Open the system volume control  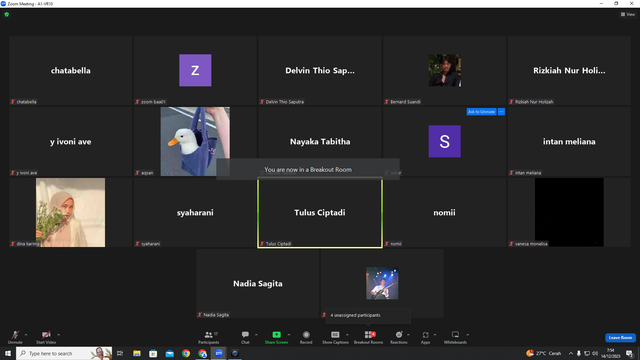tap(595, 353)
